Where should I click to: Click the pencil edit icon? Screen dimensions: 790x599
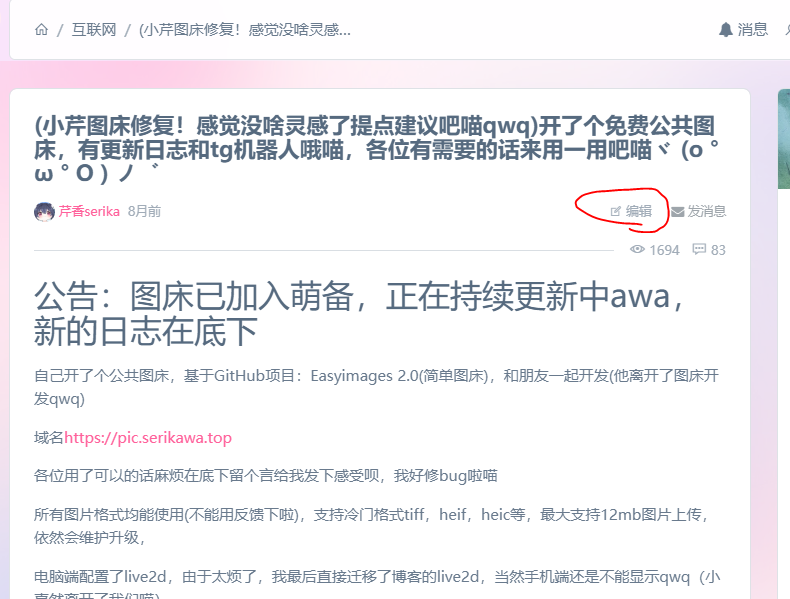coord(615,212)
